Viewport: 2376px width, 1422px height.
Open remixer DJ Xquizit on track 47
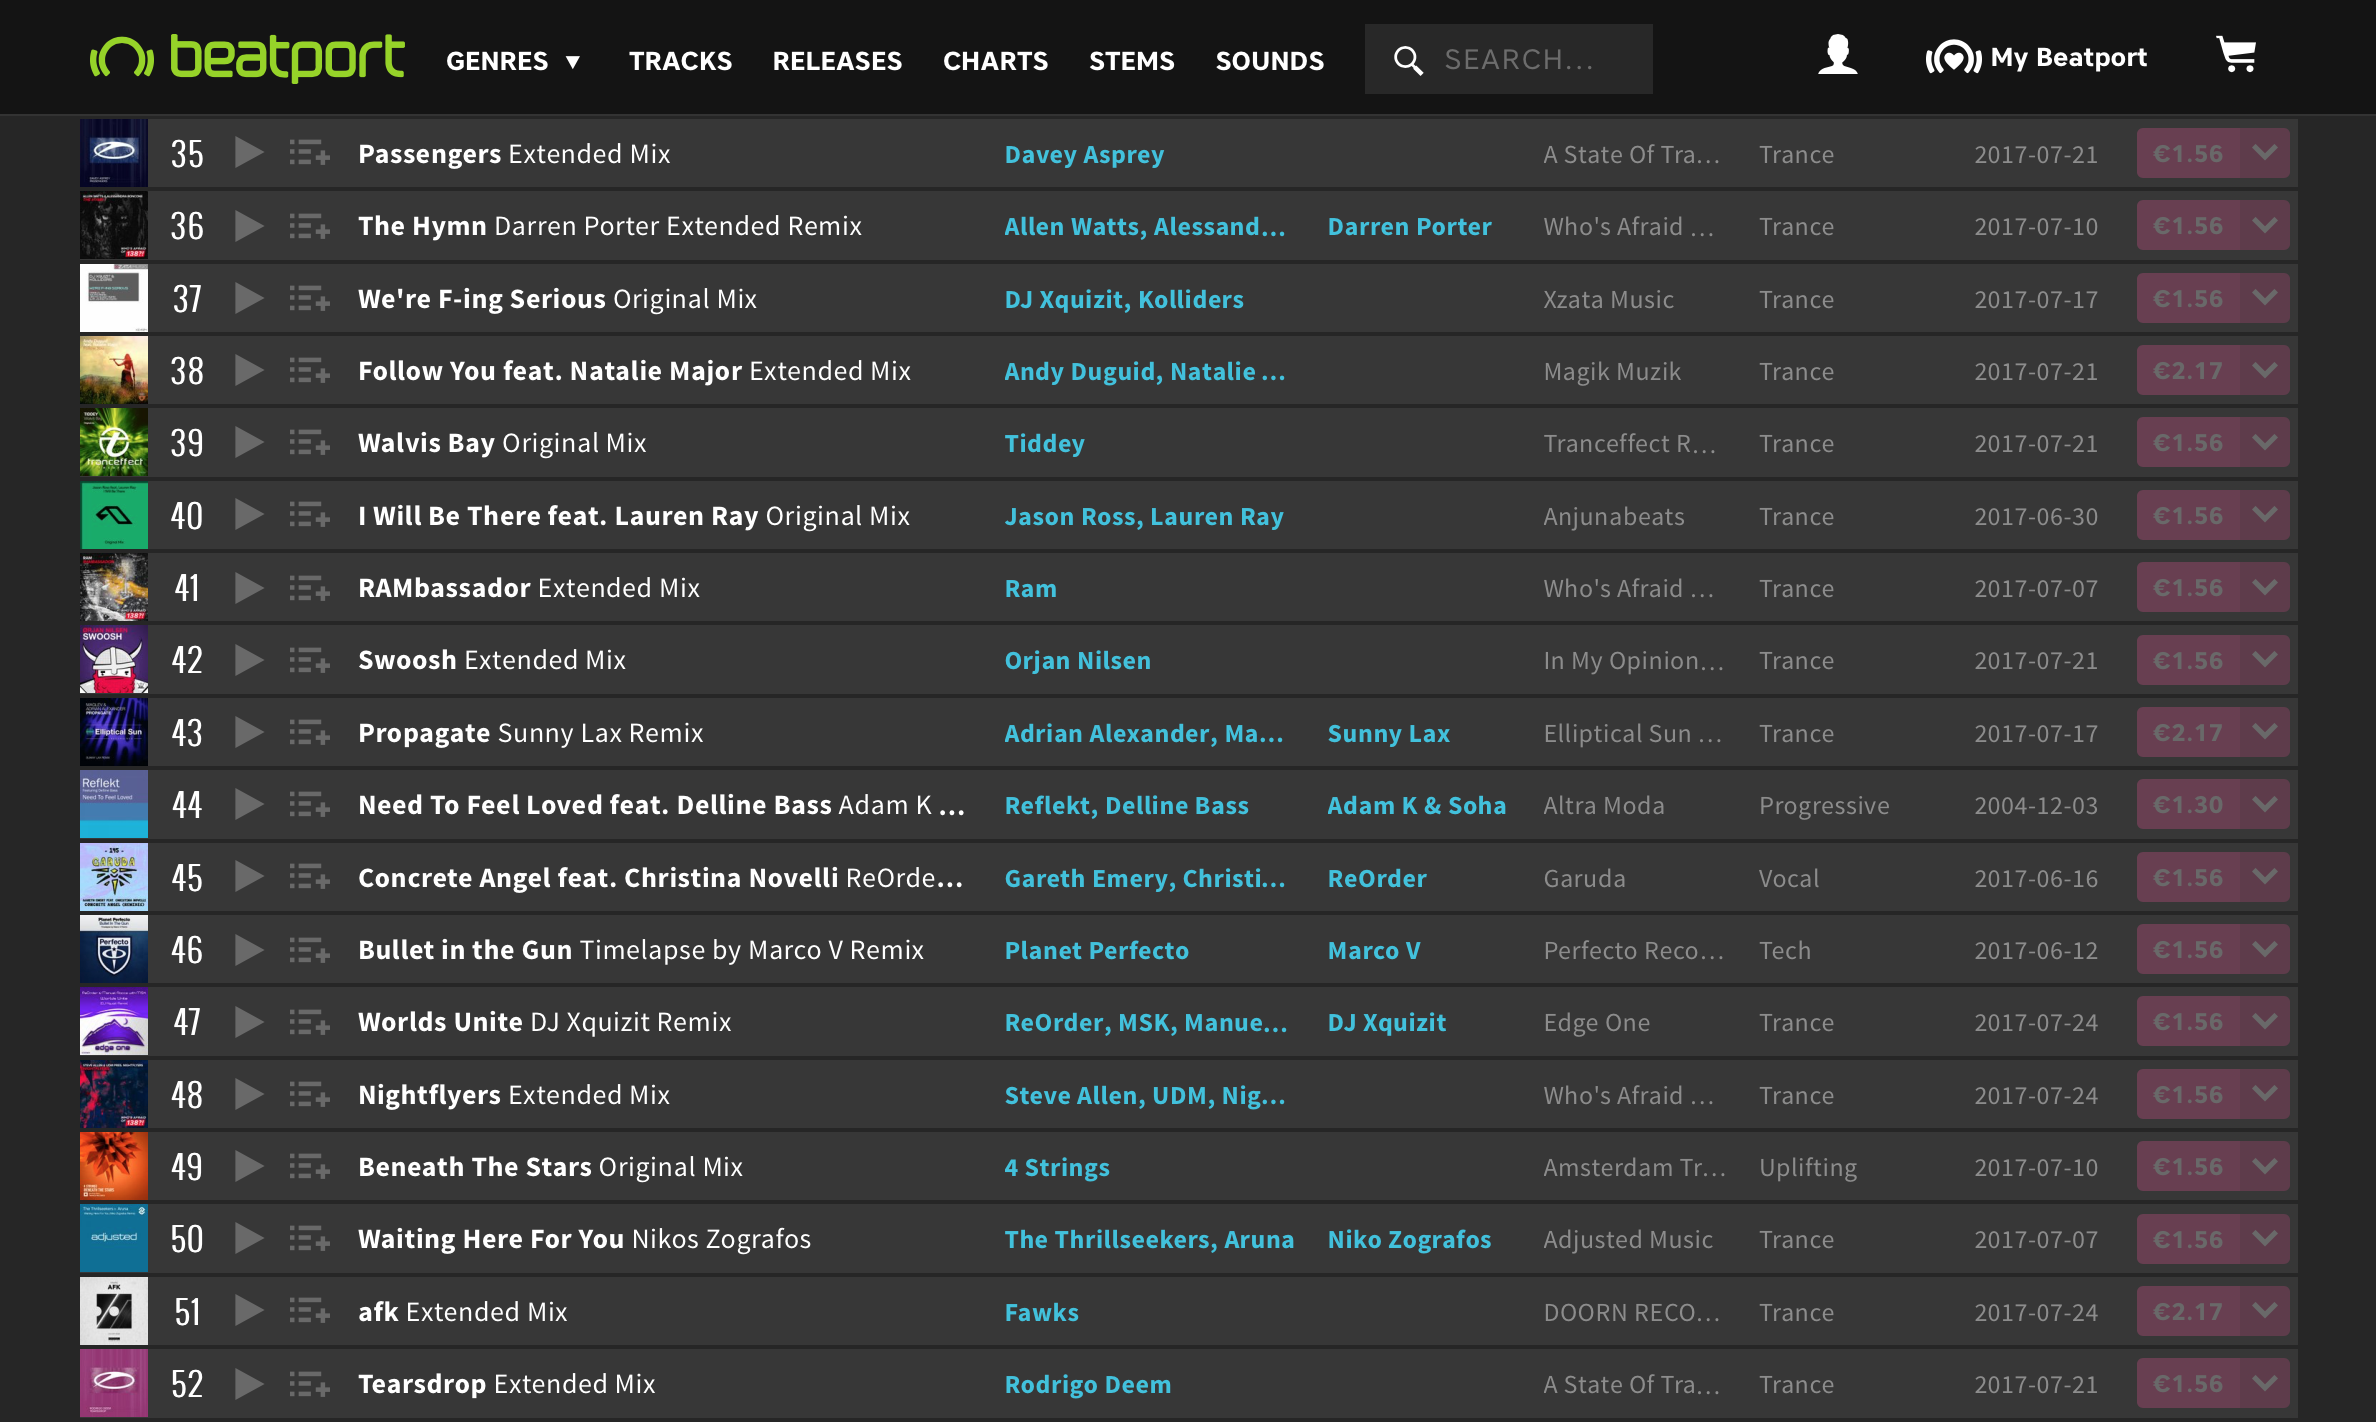(1386, 1022)
